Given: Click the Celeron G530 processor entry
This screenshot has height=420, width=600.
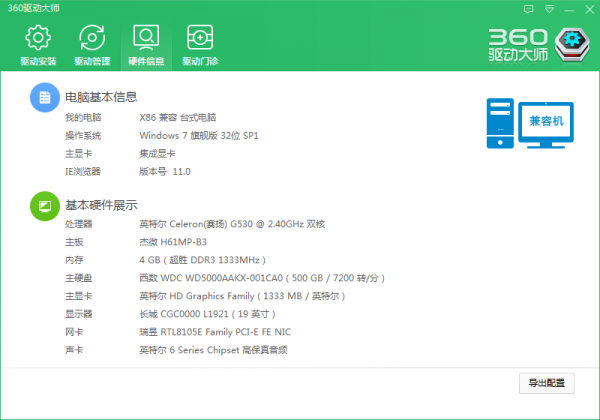Looking at the screenshot, I should [232, 224].
